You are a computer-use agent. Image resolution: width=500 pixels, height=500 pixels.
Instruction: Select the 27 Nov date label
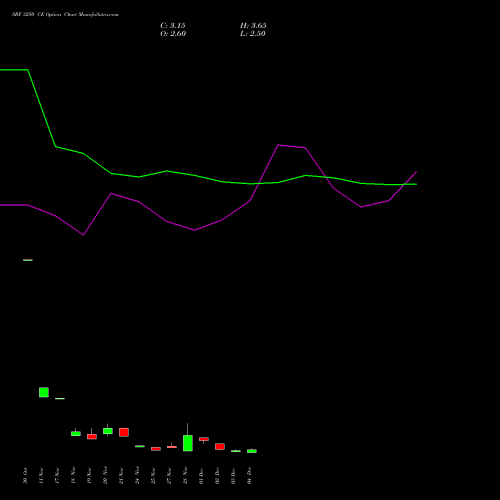[169, 476]
